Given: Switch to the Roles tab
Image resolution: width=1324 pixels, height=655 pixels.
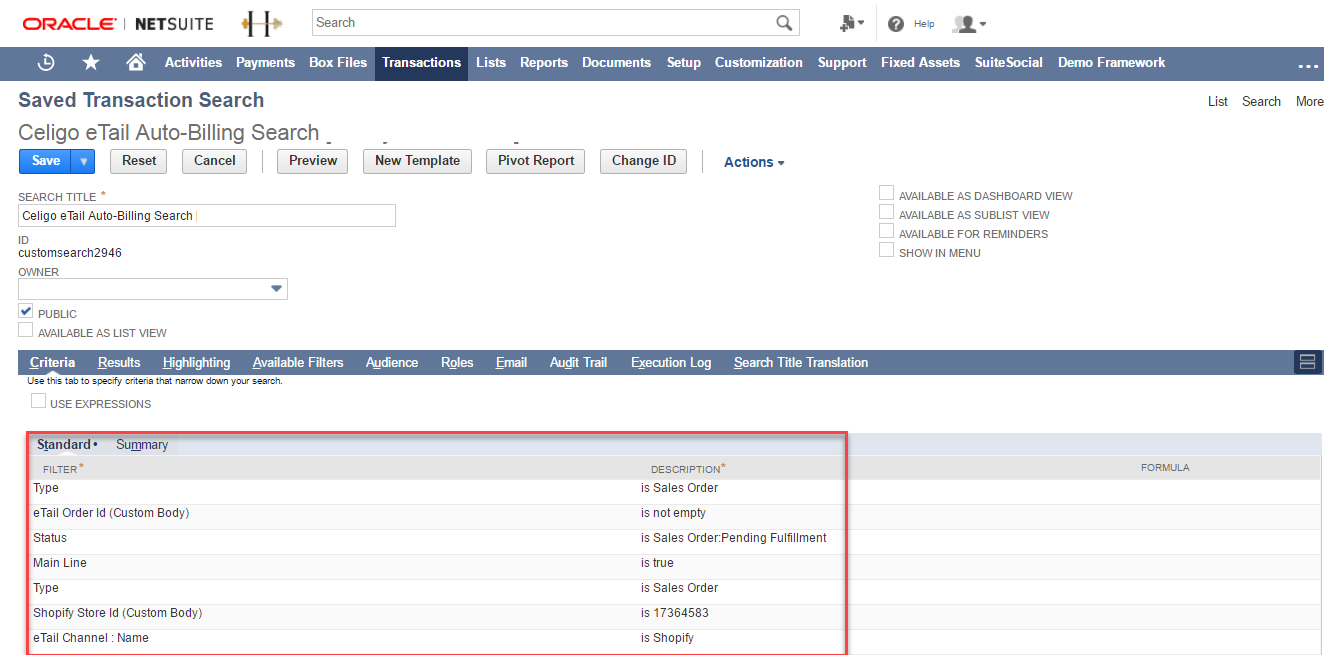Looking at the screenshot, I should (457, 362).
